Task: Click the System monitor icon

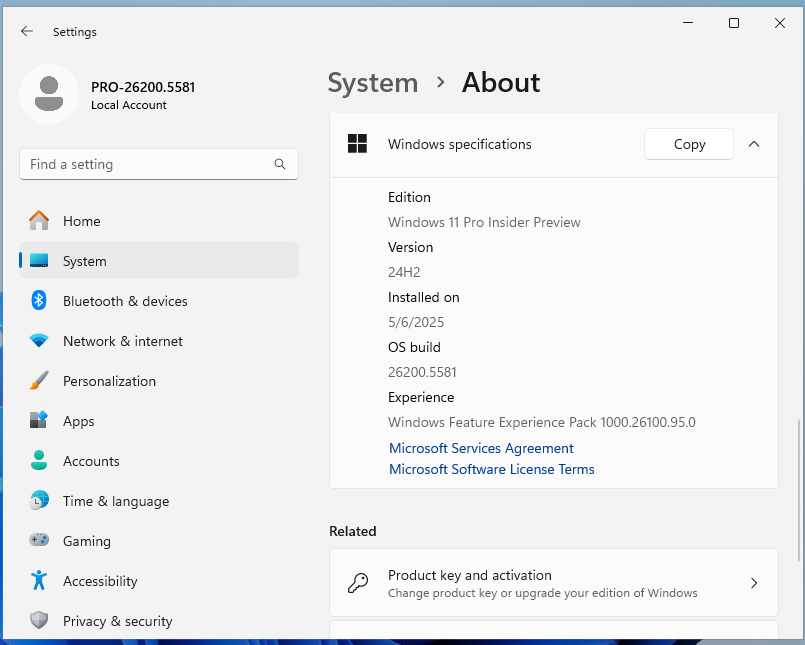Action: pos(39,261)
